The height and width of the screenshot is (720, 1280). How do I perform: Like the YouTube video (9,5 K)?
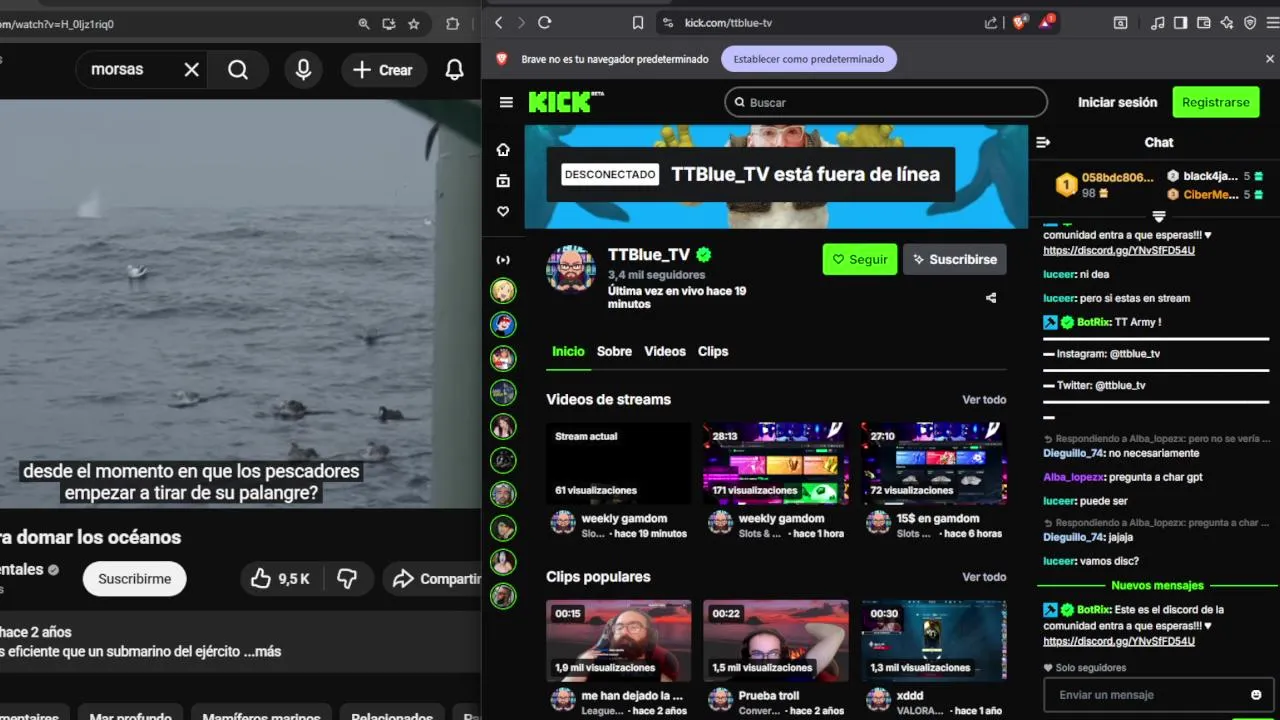[281, 578]
